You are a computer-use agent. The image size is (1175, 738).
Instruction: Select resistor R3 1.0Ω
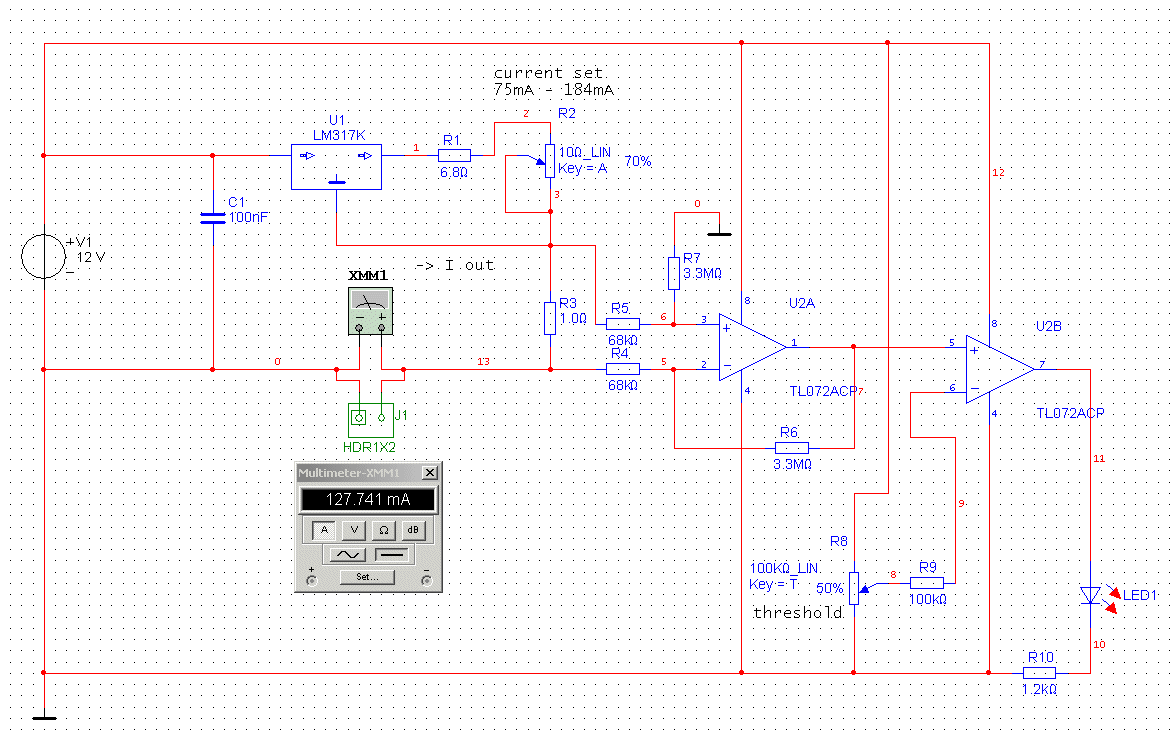550,318
